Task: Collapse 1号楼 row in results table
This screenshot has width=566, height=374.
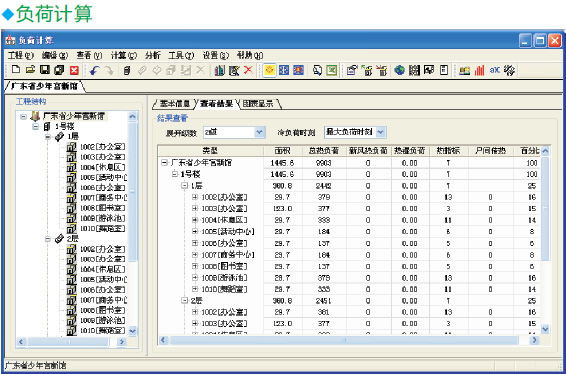Action: (175, 174)
